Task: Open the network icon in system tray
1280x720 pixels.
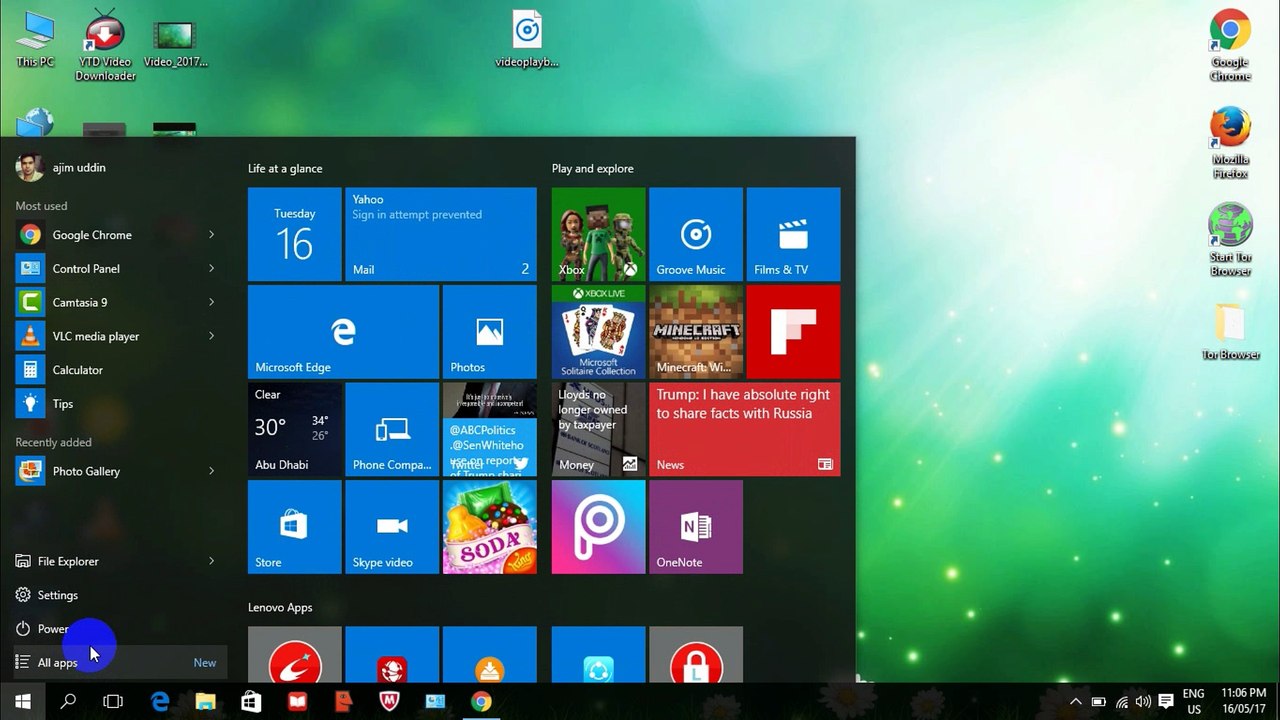Action: (1121, 702)
